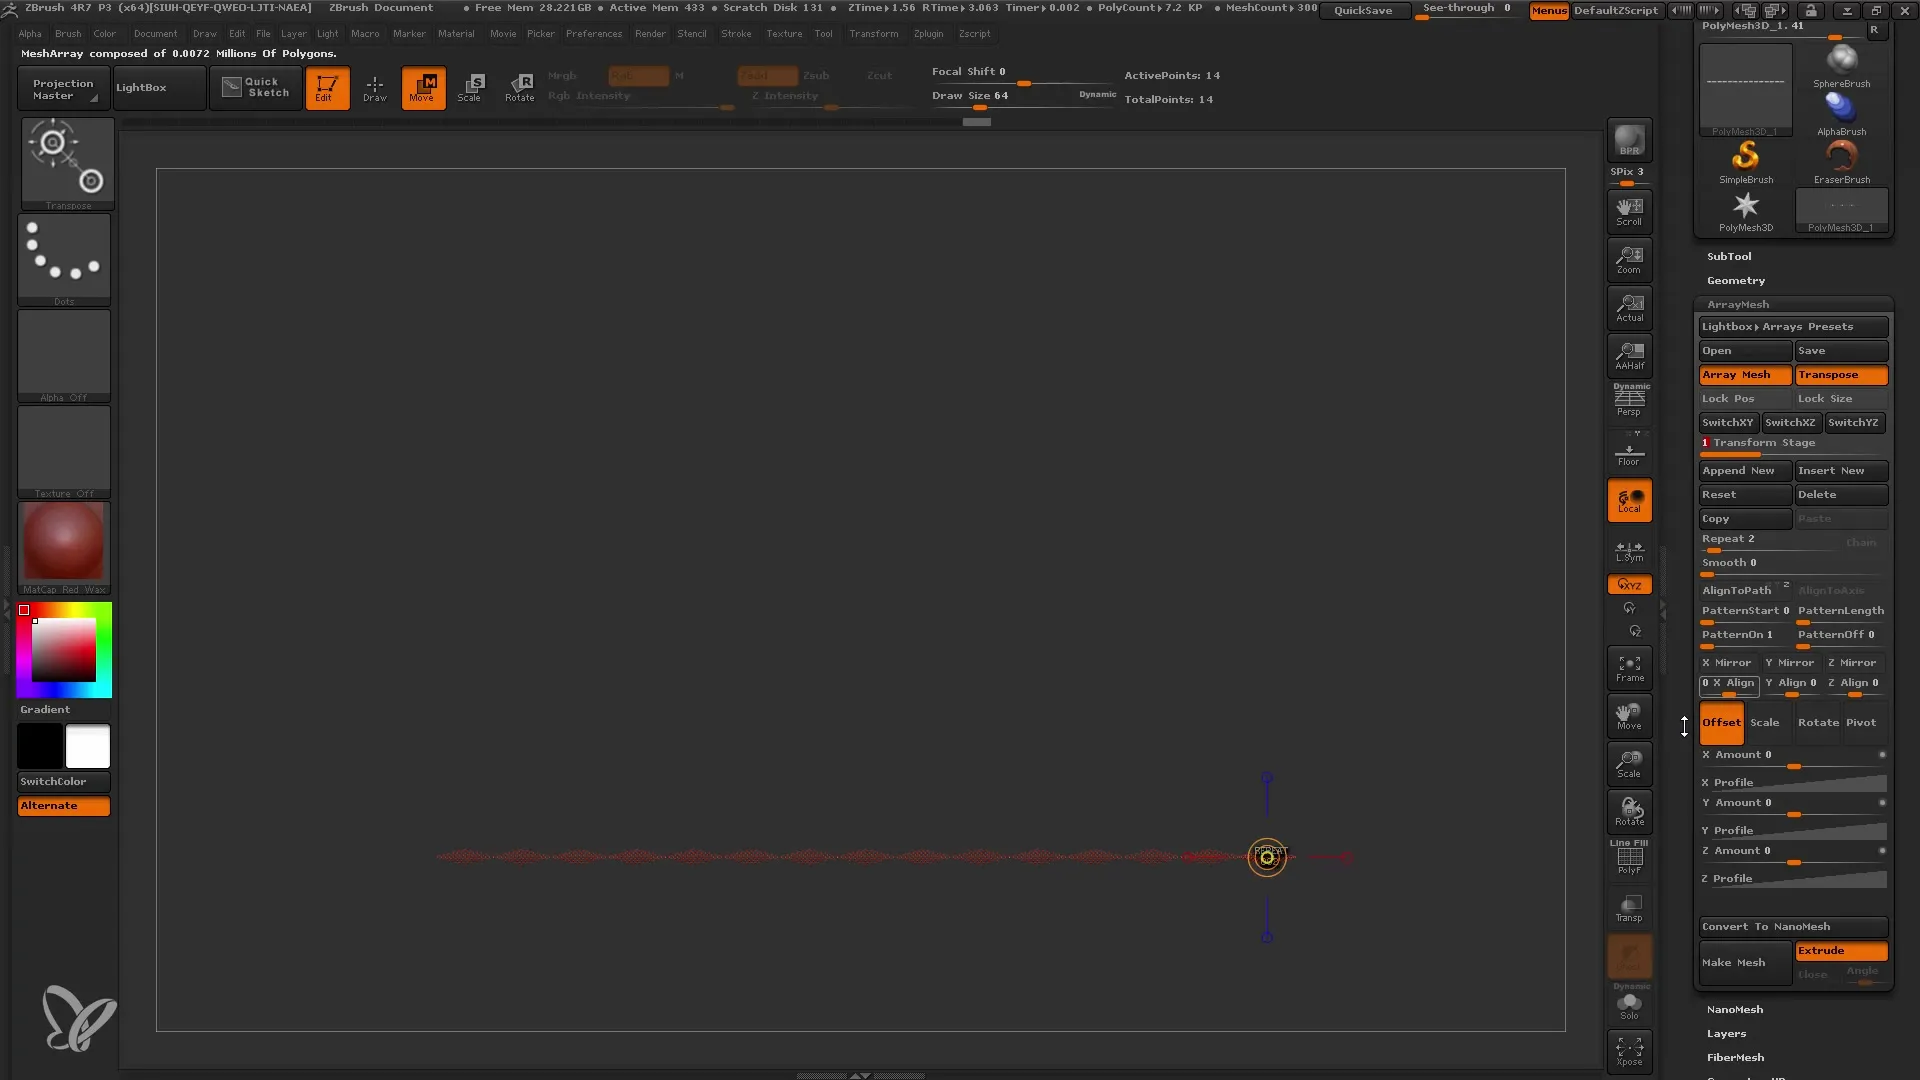Select the Rotate tool in toolbar
1920x1080 pixels.
pyautogui.click(x=520, y=87)
